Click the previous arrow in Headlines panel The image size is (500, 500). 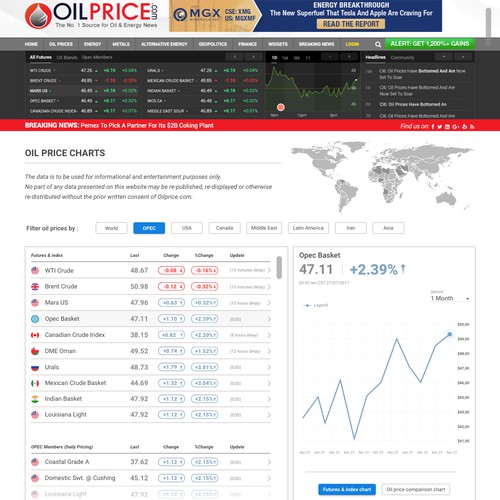444,57
